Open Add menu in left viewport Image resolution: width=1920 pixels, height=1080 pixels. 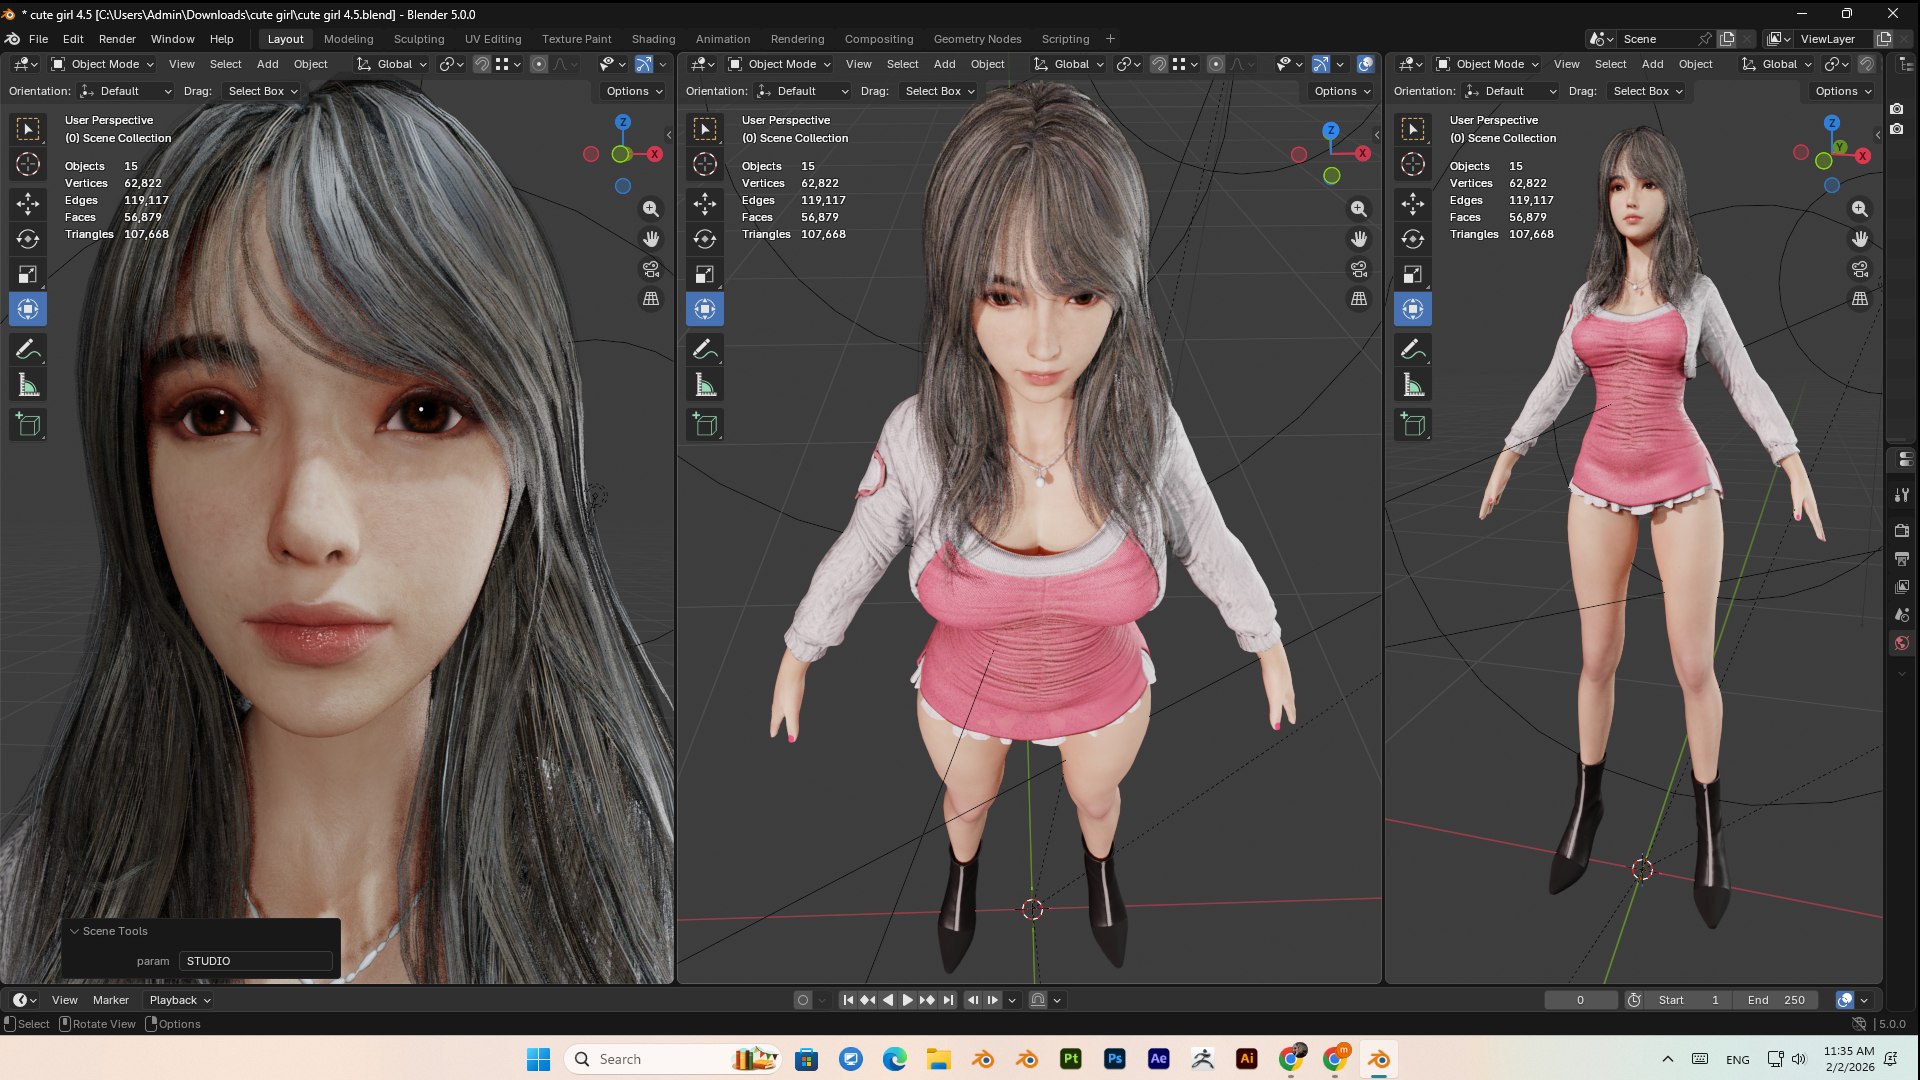pyautogui.click(x=267, y=64)
